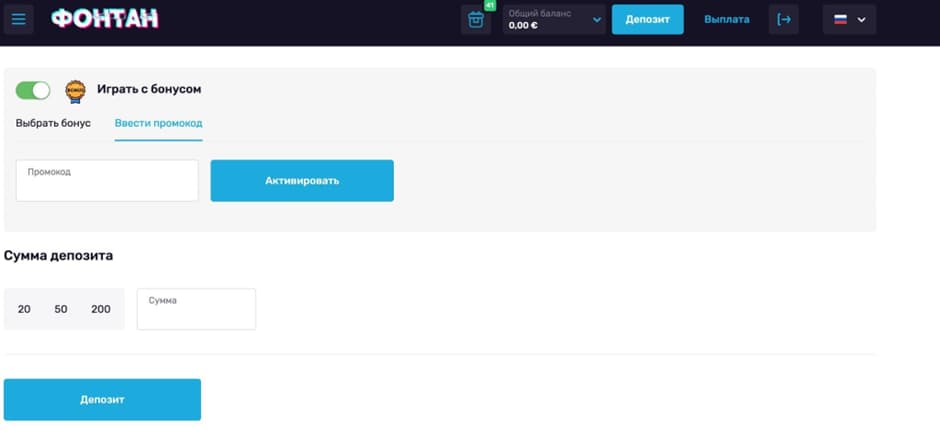Viewport: 940px width, 431px height.
Task: Click the 0,00 € balance value
Action: click(523, 26)
